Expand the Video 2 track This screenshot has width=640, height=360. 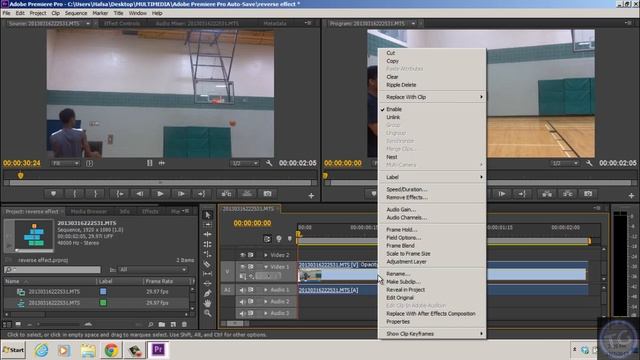266,255
